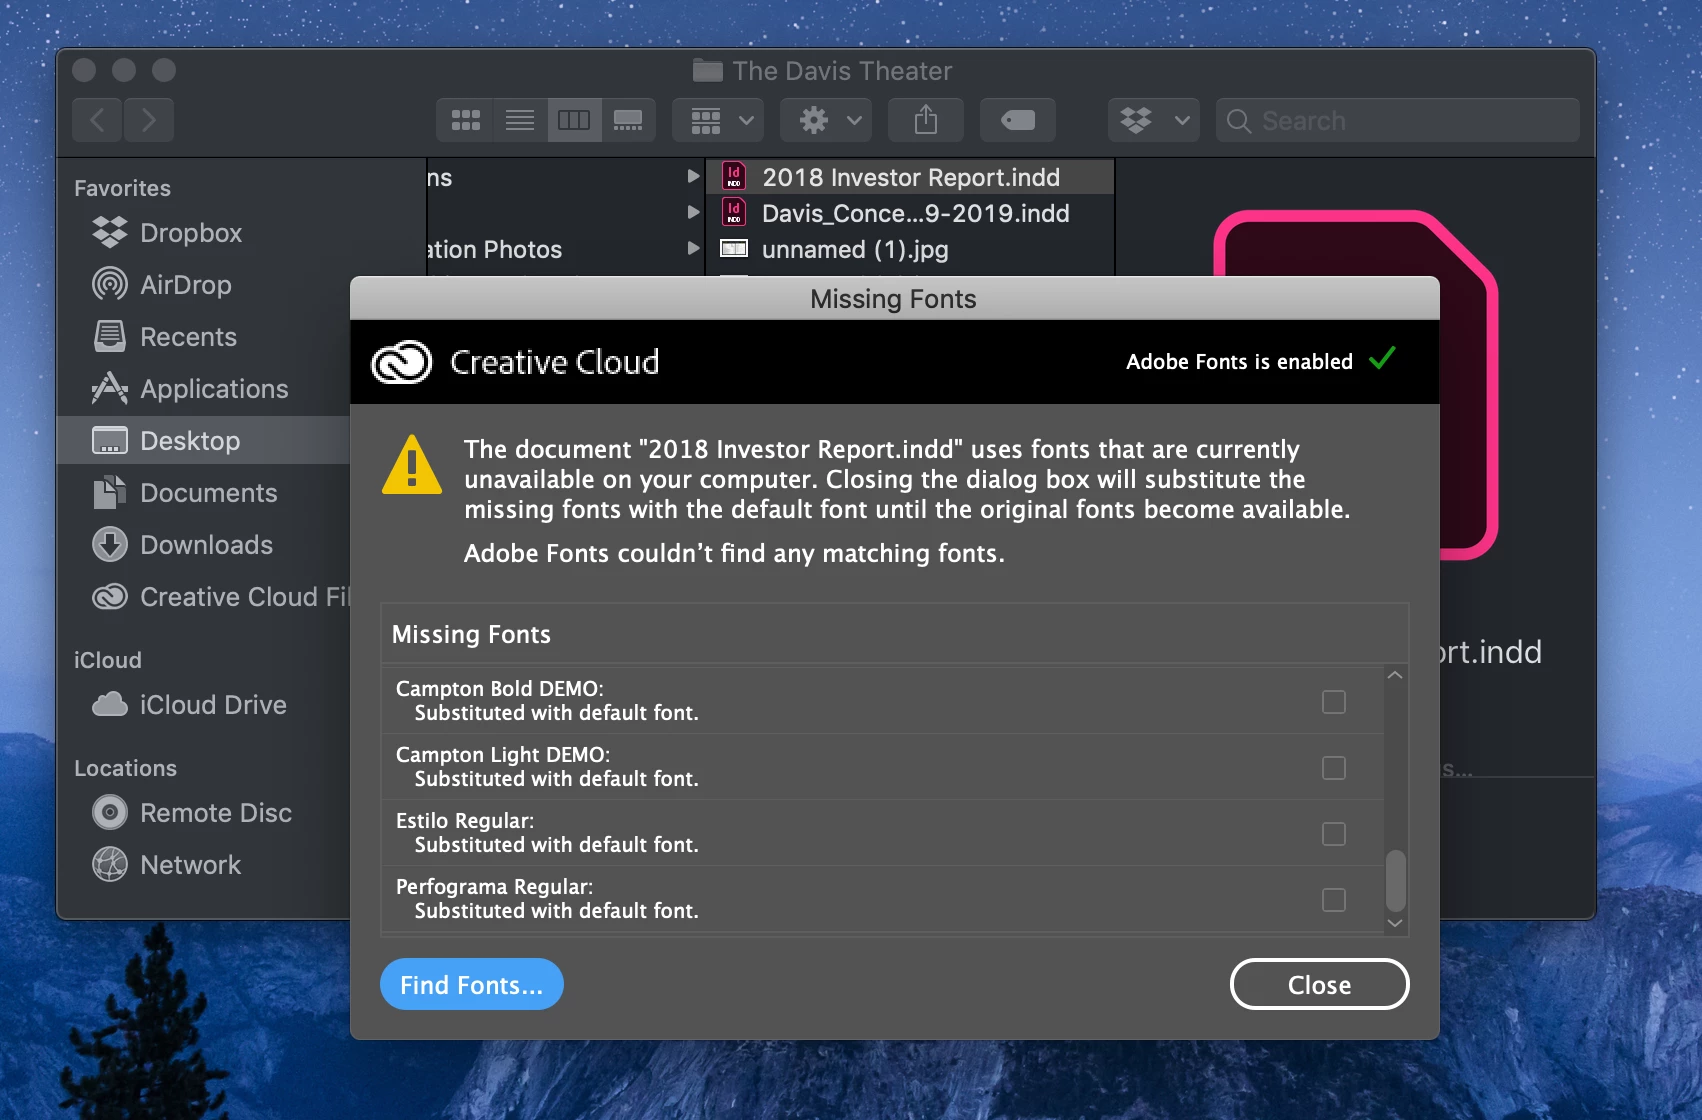Click the Finder Share button

(926, 120)
